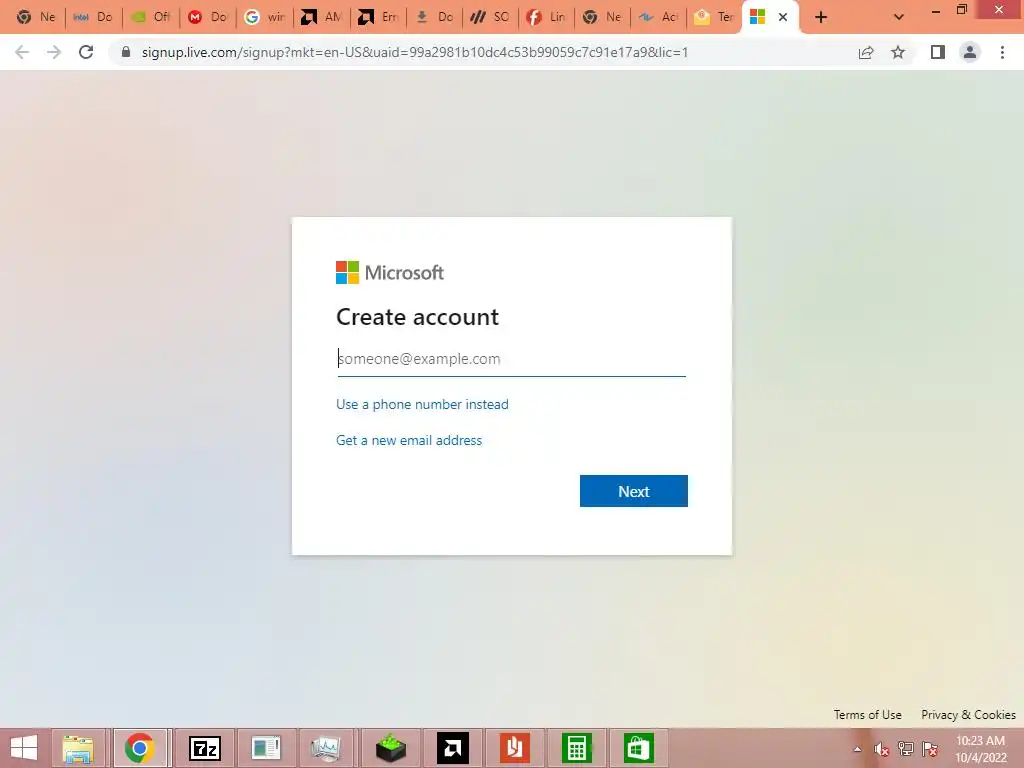This screenshot has height=768, width=1024.
Task: Open 7-Zip from the taskbar
Action: tap(204, 748)
